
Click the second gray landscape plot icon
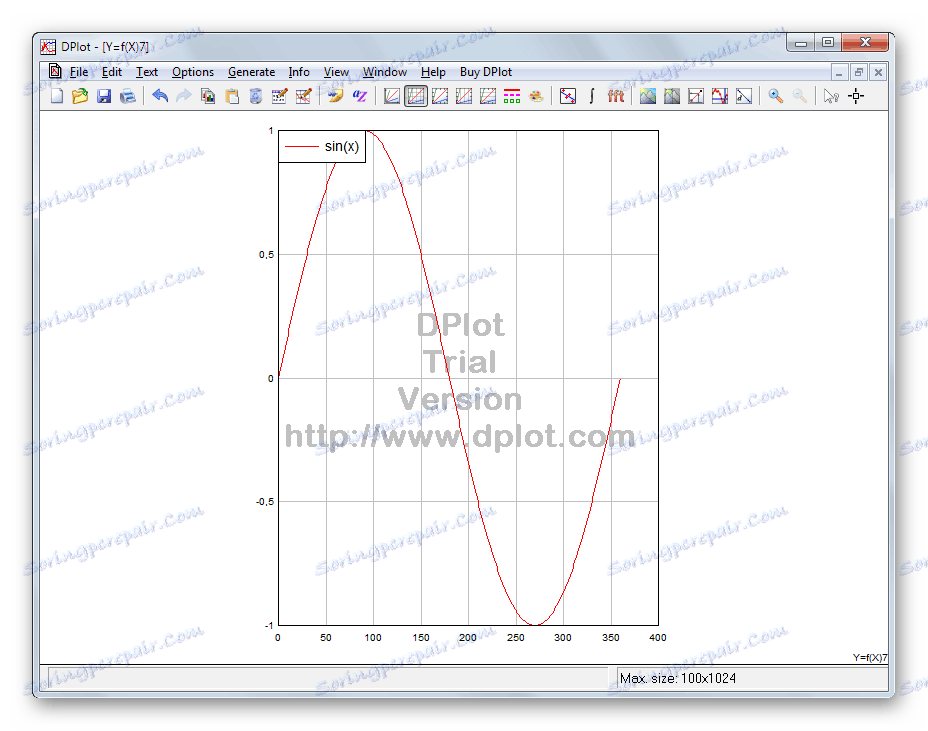point(672,96)
